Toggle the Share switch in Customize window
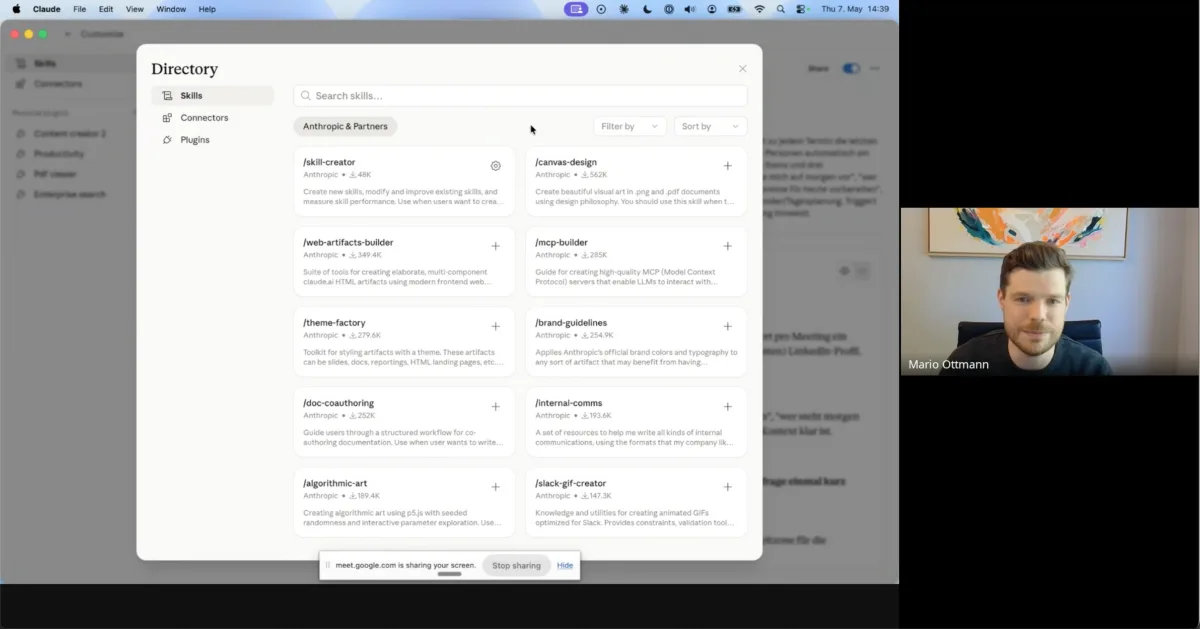The width and height of the screenshot is (1200, 629). [x=851, y=69]
